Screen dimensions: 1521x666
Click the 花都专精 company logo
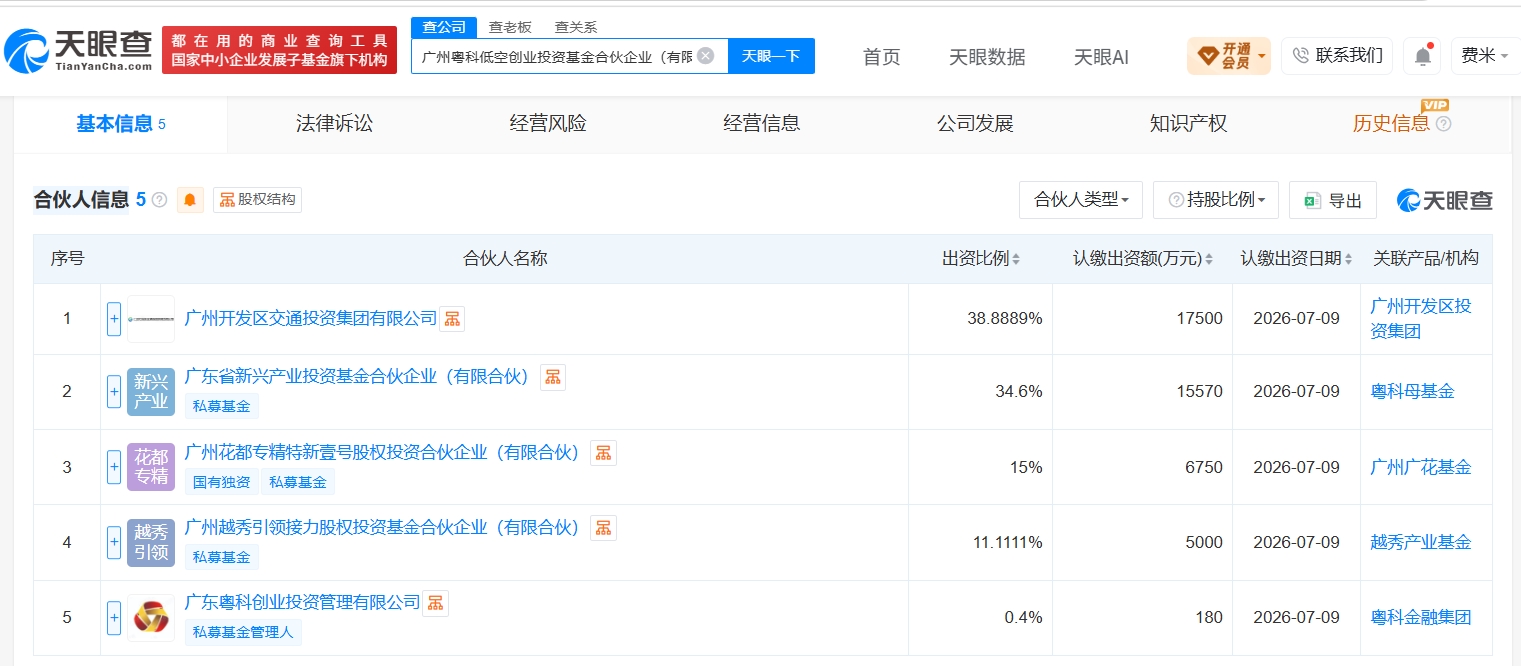point(151,467)
